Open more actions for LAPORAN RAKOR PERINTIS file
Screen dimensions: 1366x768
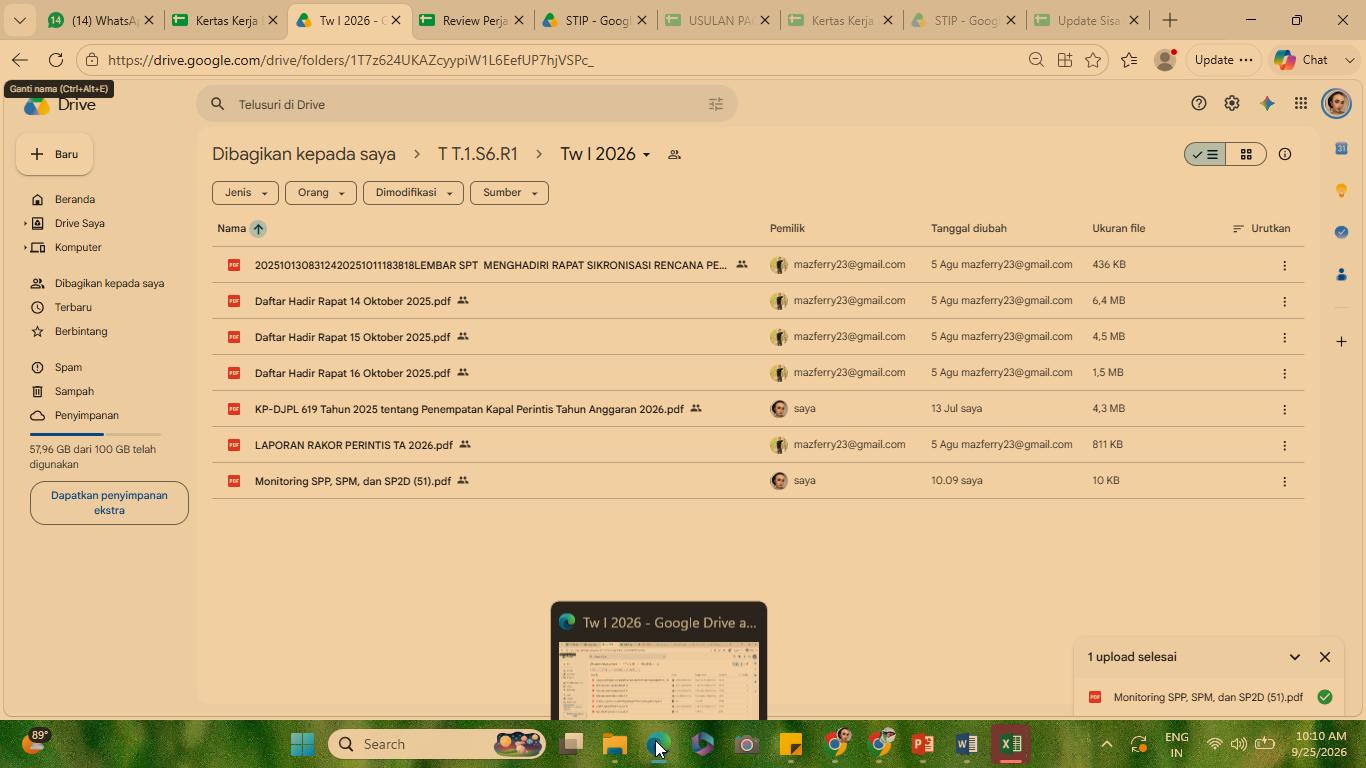(1285, 445)
